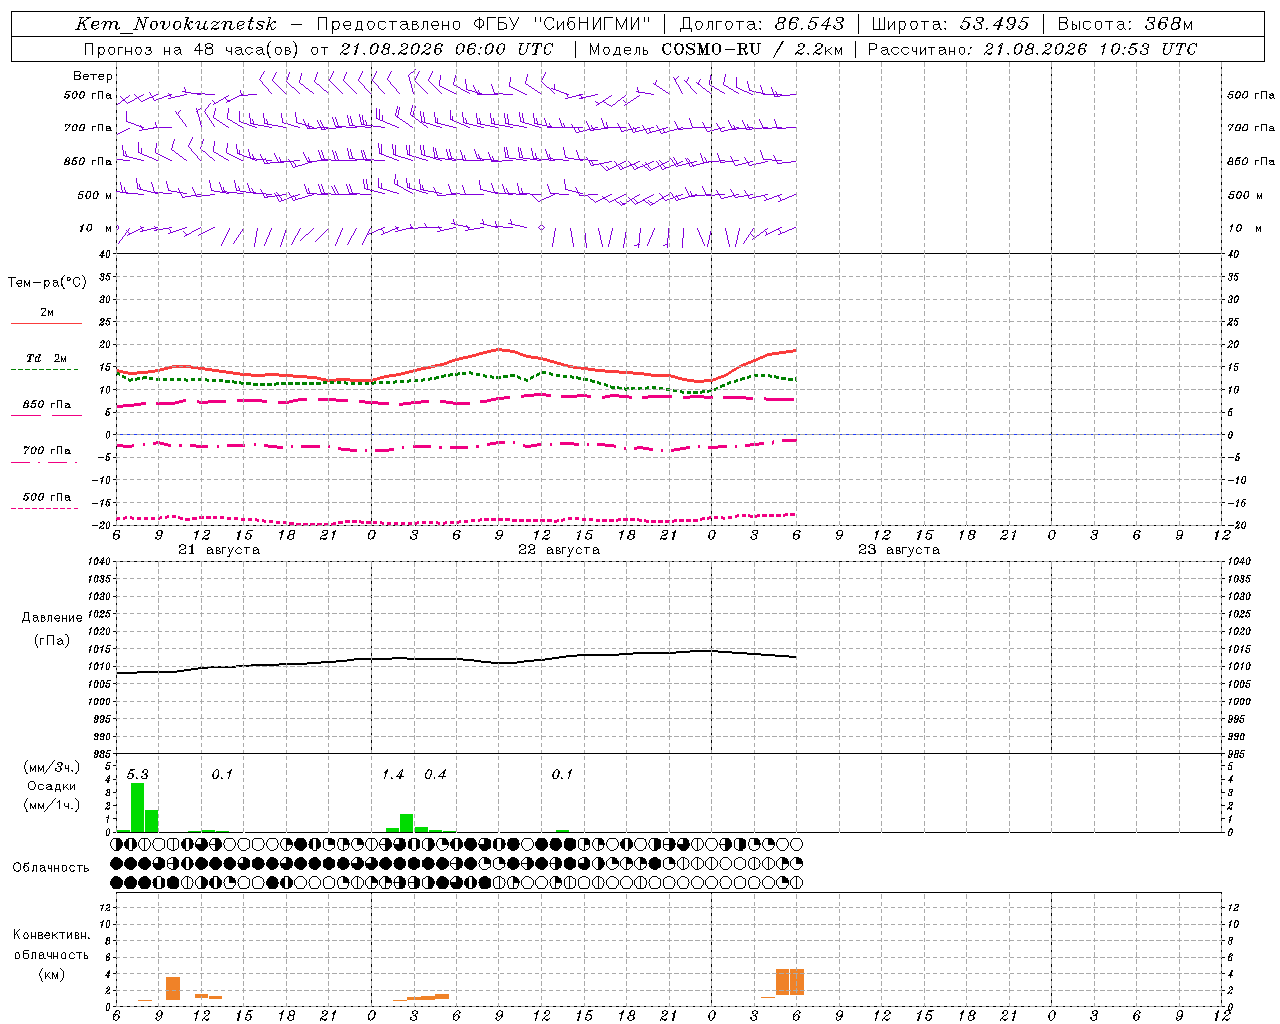Click the 21 августа date label
Image resolution: width=1280 pixels, height=1024 pixels.
(219, 550)
